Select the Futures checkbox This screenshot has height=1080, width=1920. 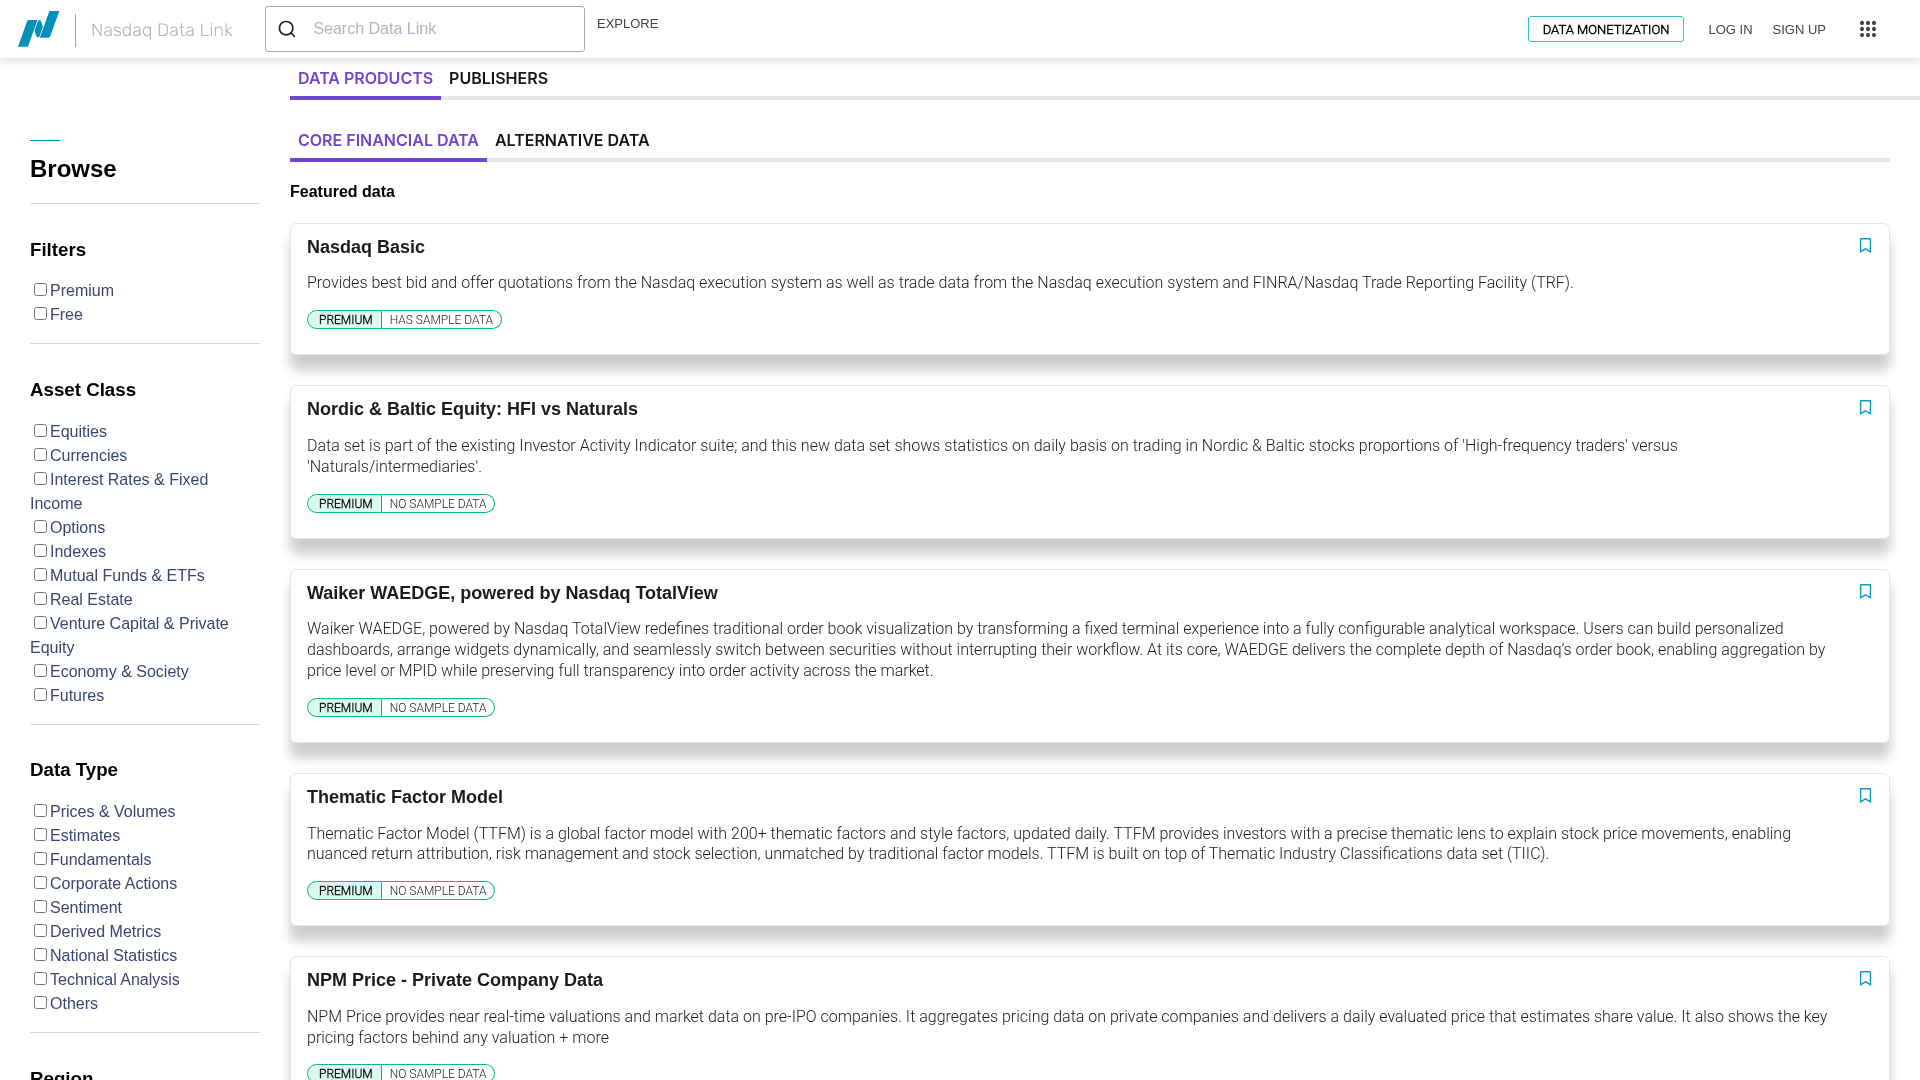[40, 695]
